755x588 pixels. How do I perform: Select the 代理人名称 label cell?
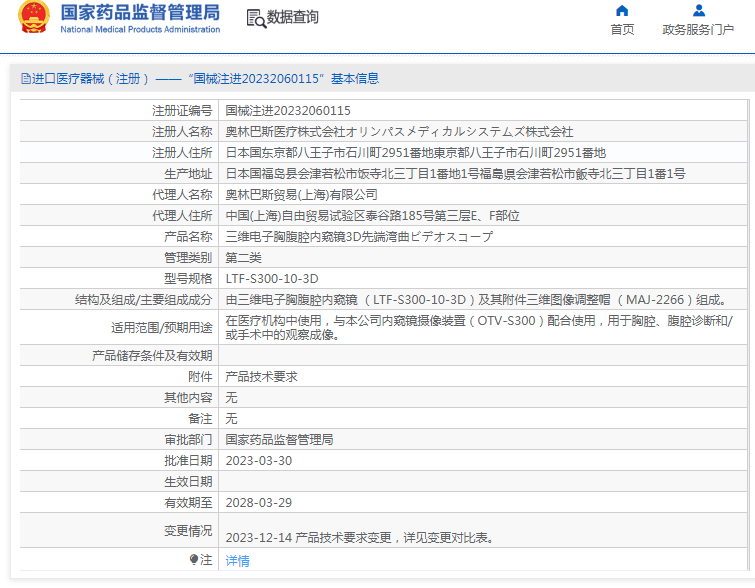182,195
